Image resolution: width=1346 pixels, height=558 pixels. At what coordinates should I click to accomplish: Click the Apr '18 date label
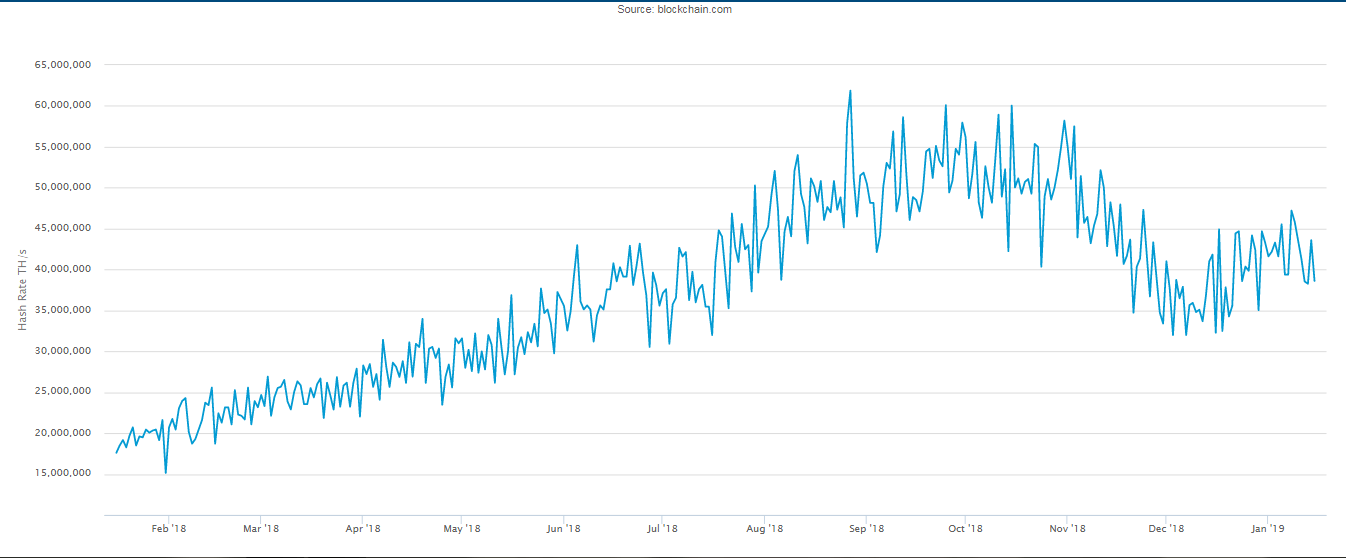363,528
